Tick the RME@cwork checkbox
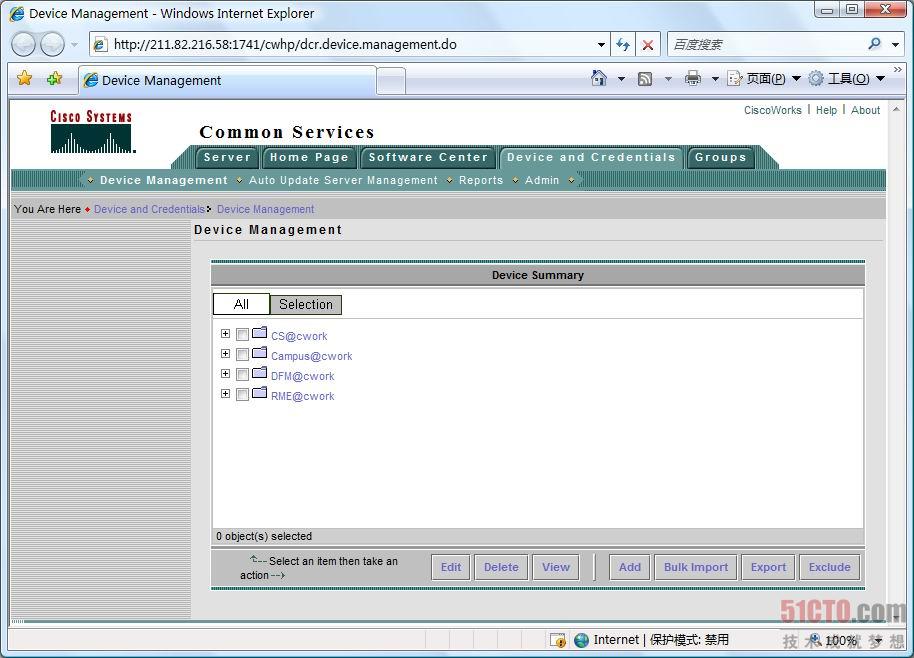Screen dimensions: 914x658 pyautogui.click(x=242, y=395)
